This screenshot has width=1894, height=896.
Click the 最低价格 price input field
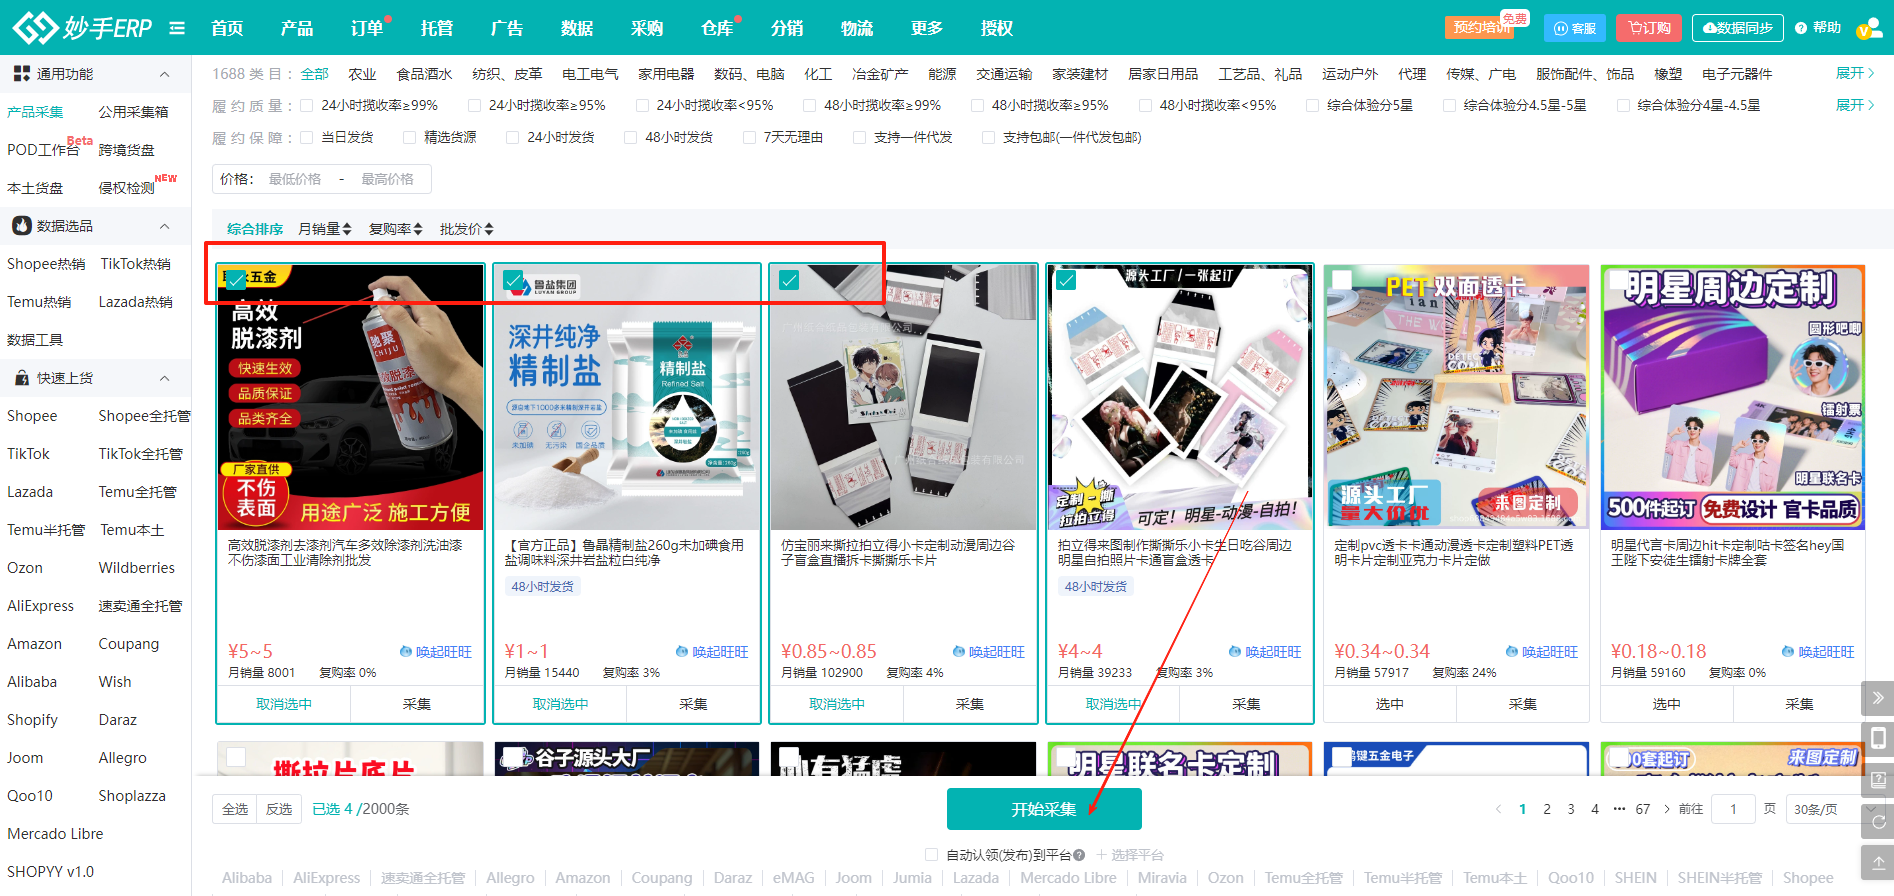295,179
